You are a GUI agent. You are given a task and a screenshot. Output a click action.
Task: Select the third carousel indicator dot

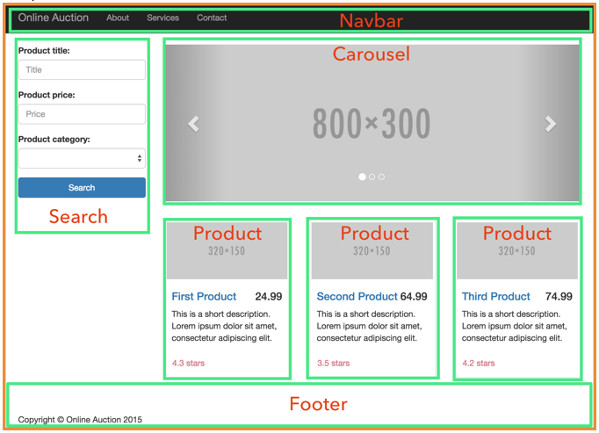tap(381, 177)
